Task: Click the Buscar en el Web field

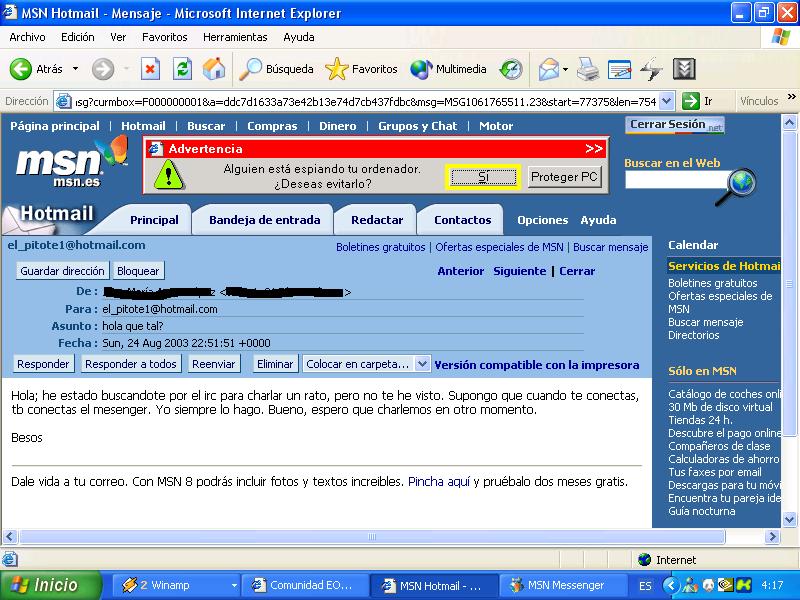Action: tap(675, 180)
